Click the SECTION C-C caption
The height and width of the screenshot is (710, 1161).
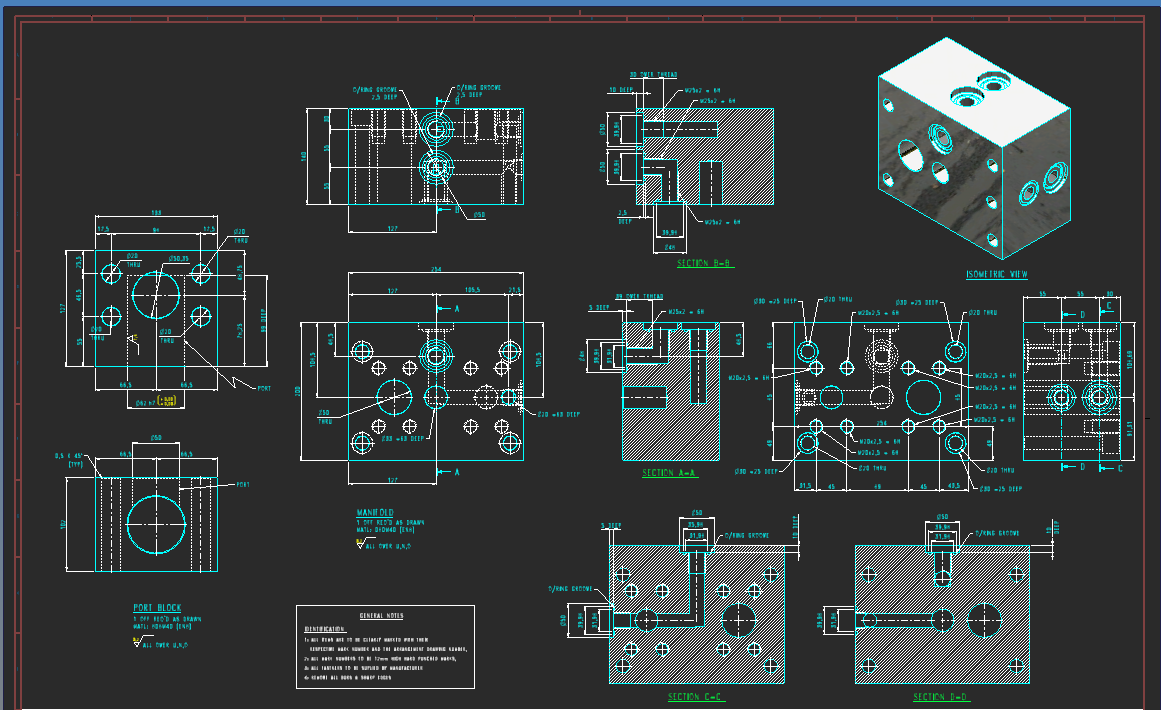pyautogui.click(x=696, y=697)
